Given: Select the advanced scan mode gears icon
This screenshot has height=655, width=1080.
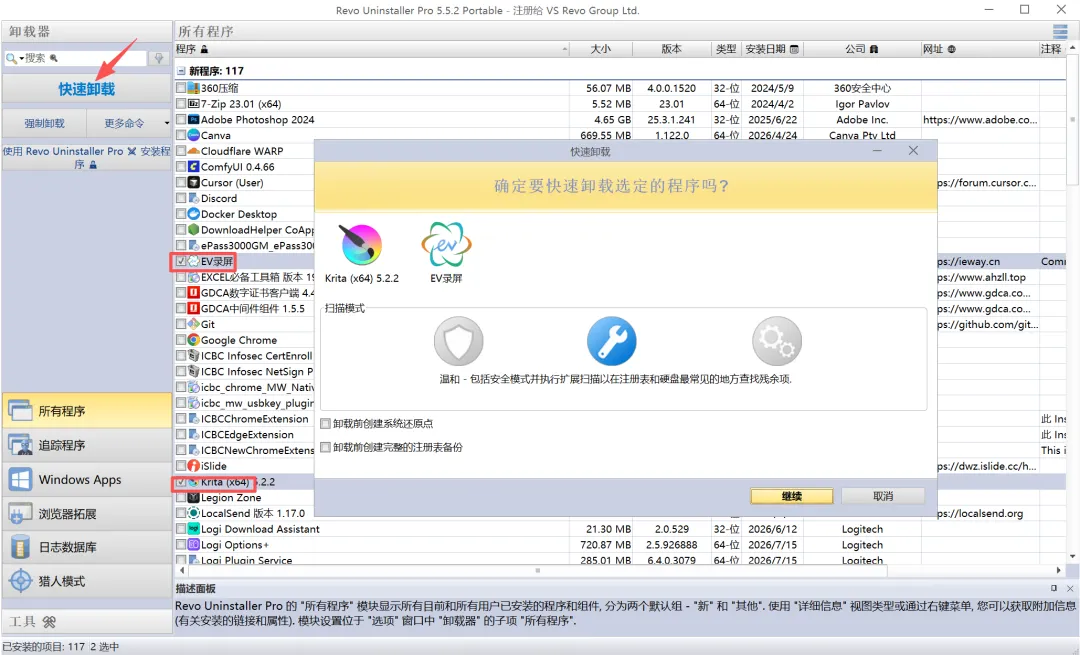Looking at the screenshot, I should (x=777, y=341).
